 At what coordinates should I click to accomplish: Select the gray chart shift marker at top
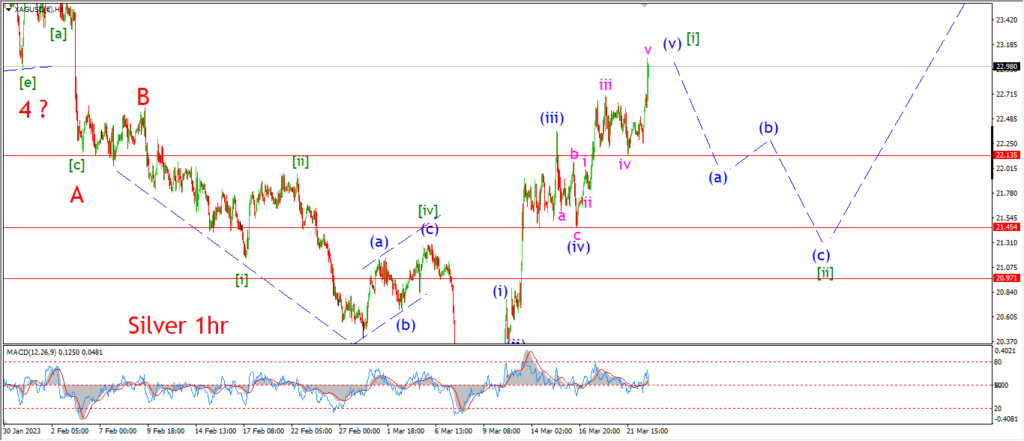[645, 5]
